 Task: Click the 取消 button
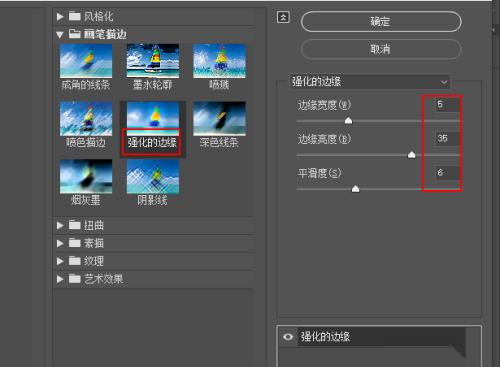click(381, 49)
